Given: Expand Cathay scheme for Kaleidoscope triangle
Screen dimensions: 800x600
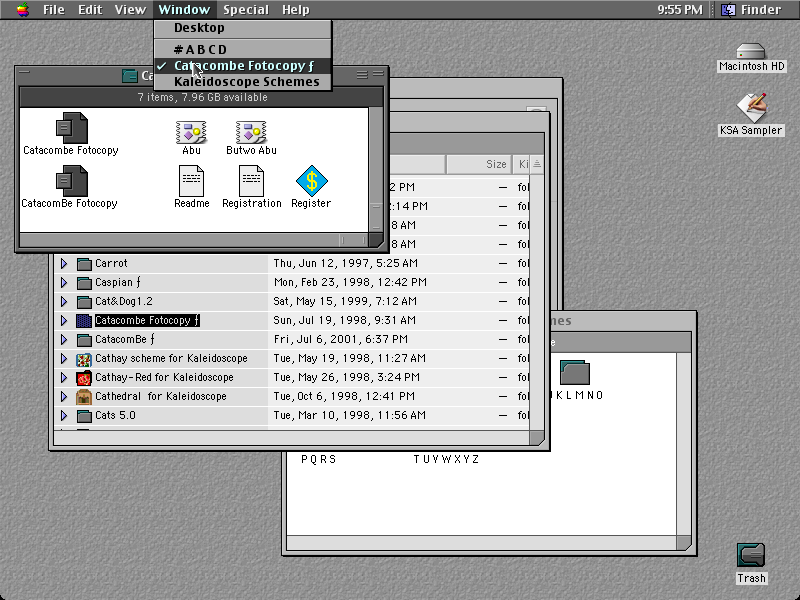Looking at the screenshot, I should coord(64,358).
